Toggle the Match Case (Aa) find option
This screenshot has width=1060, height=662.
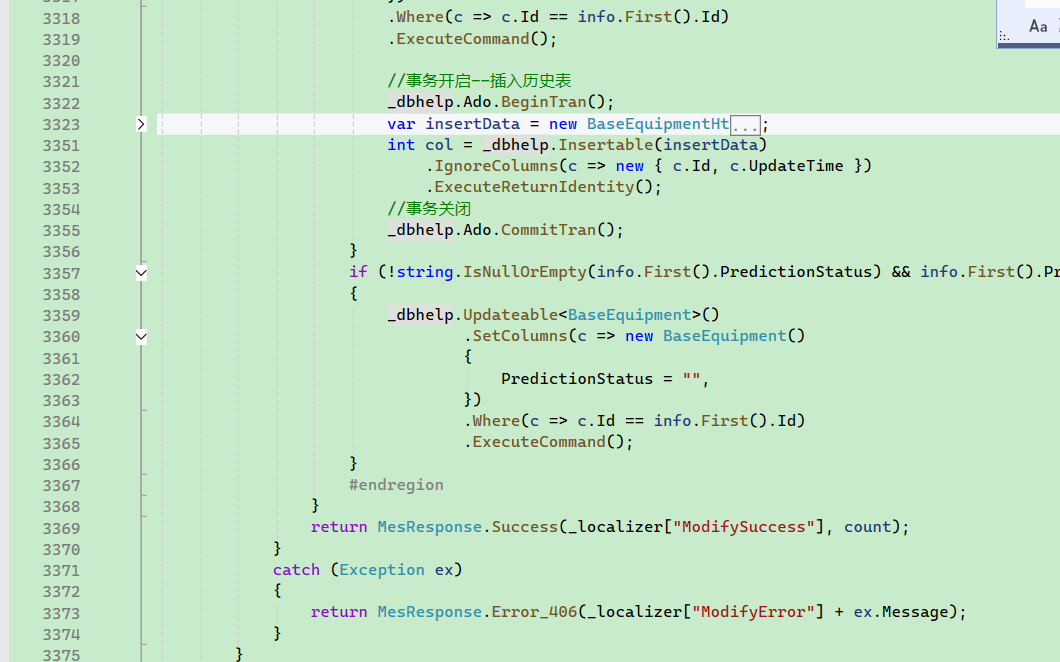click(x=1038, y=27)
